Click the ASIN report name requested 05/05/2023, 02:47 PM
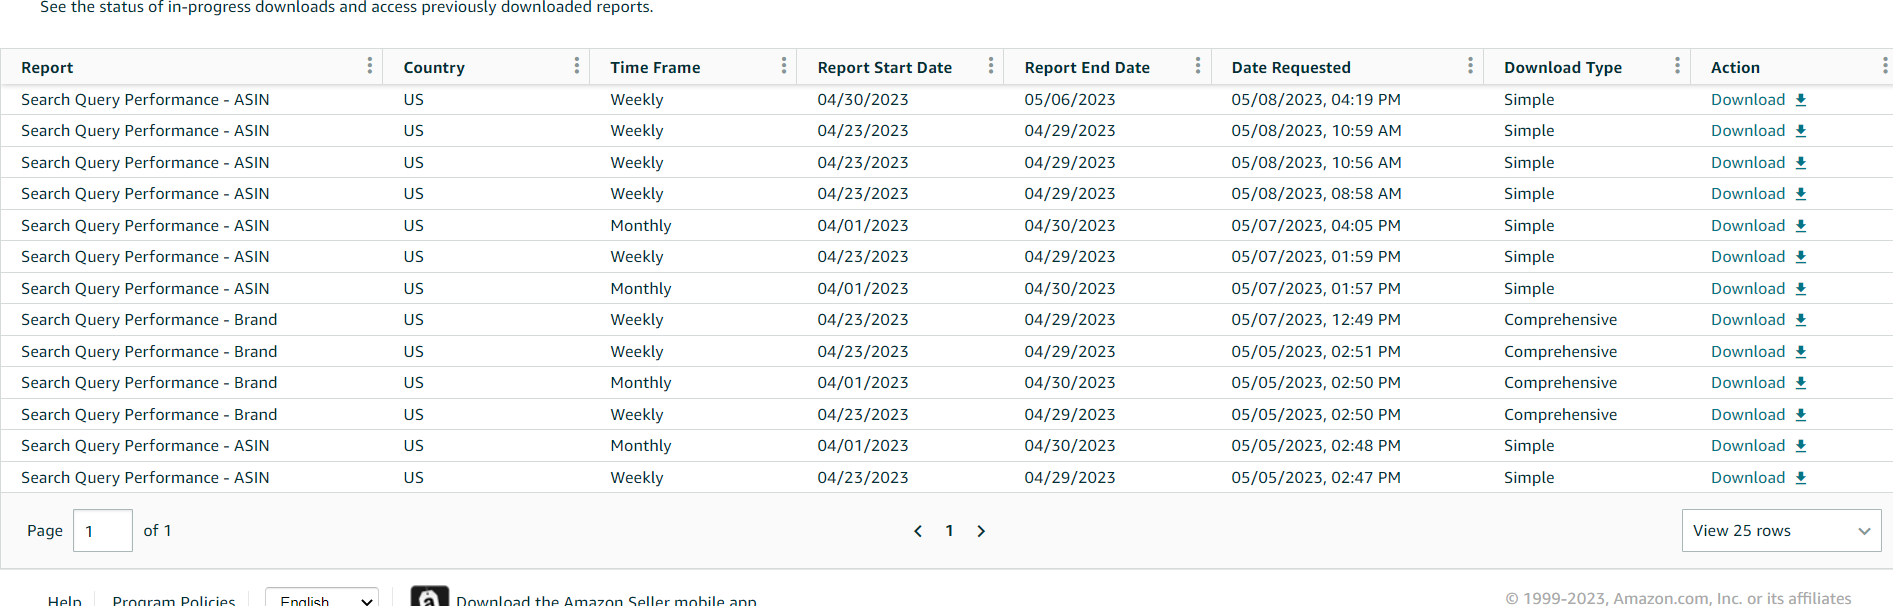The width and height of the screenshot is (1893, 606). click(x=145, y=478)
